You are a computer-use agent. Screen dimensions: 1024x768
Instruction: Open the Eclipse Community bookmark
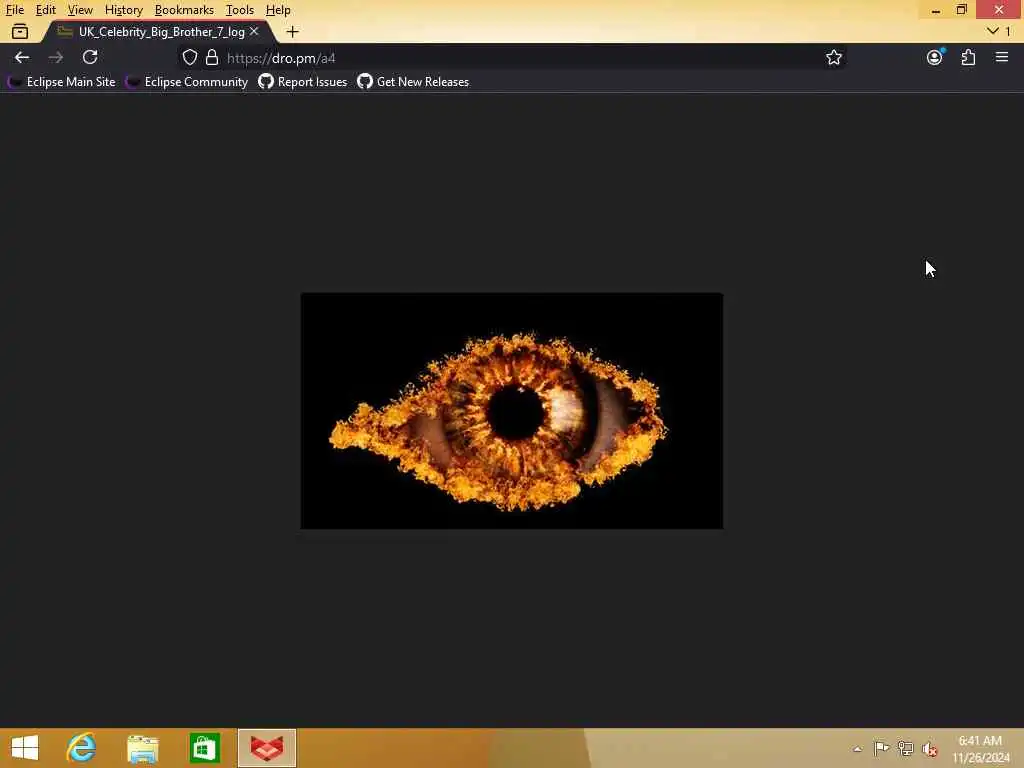pos(187,82)
